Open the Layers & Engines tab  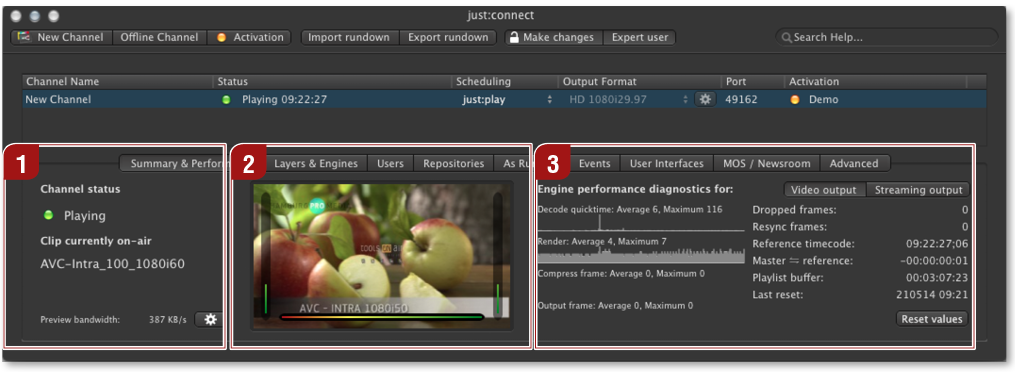click(x=315, y=164)
